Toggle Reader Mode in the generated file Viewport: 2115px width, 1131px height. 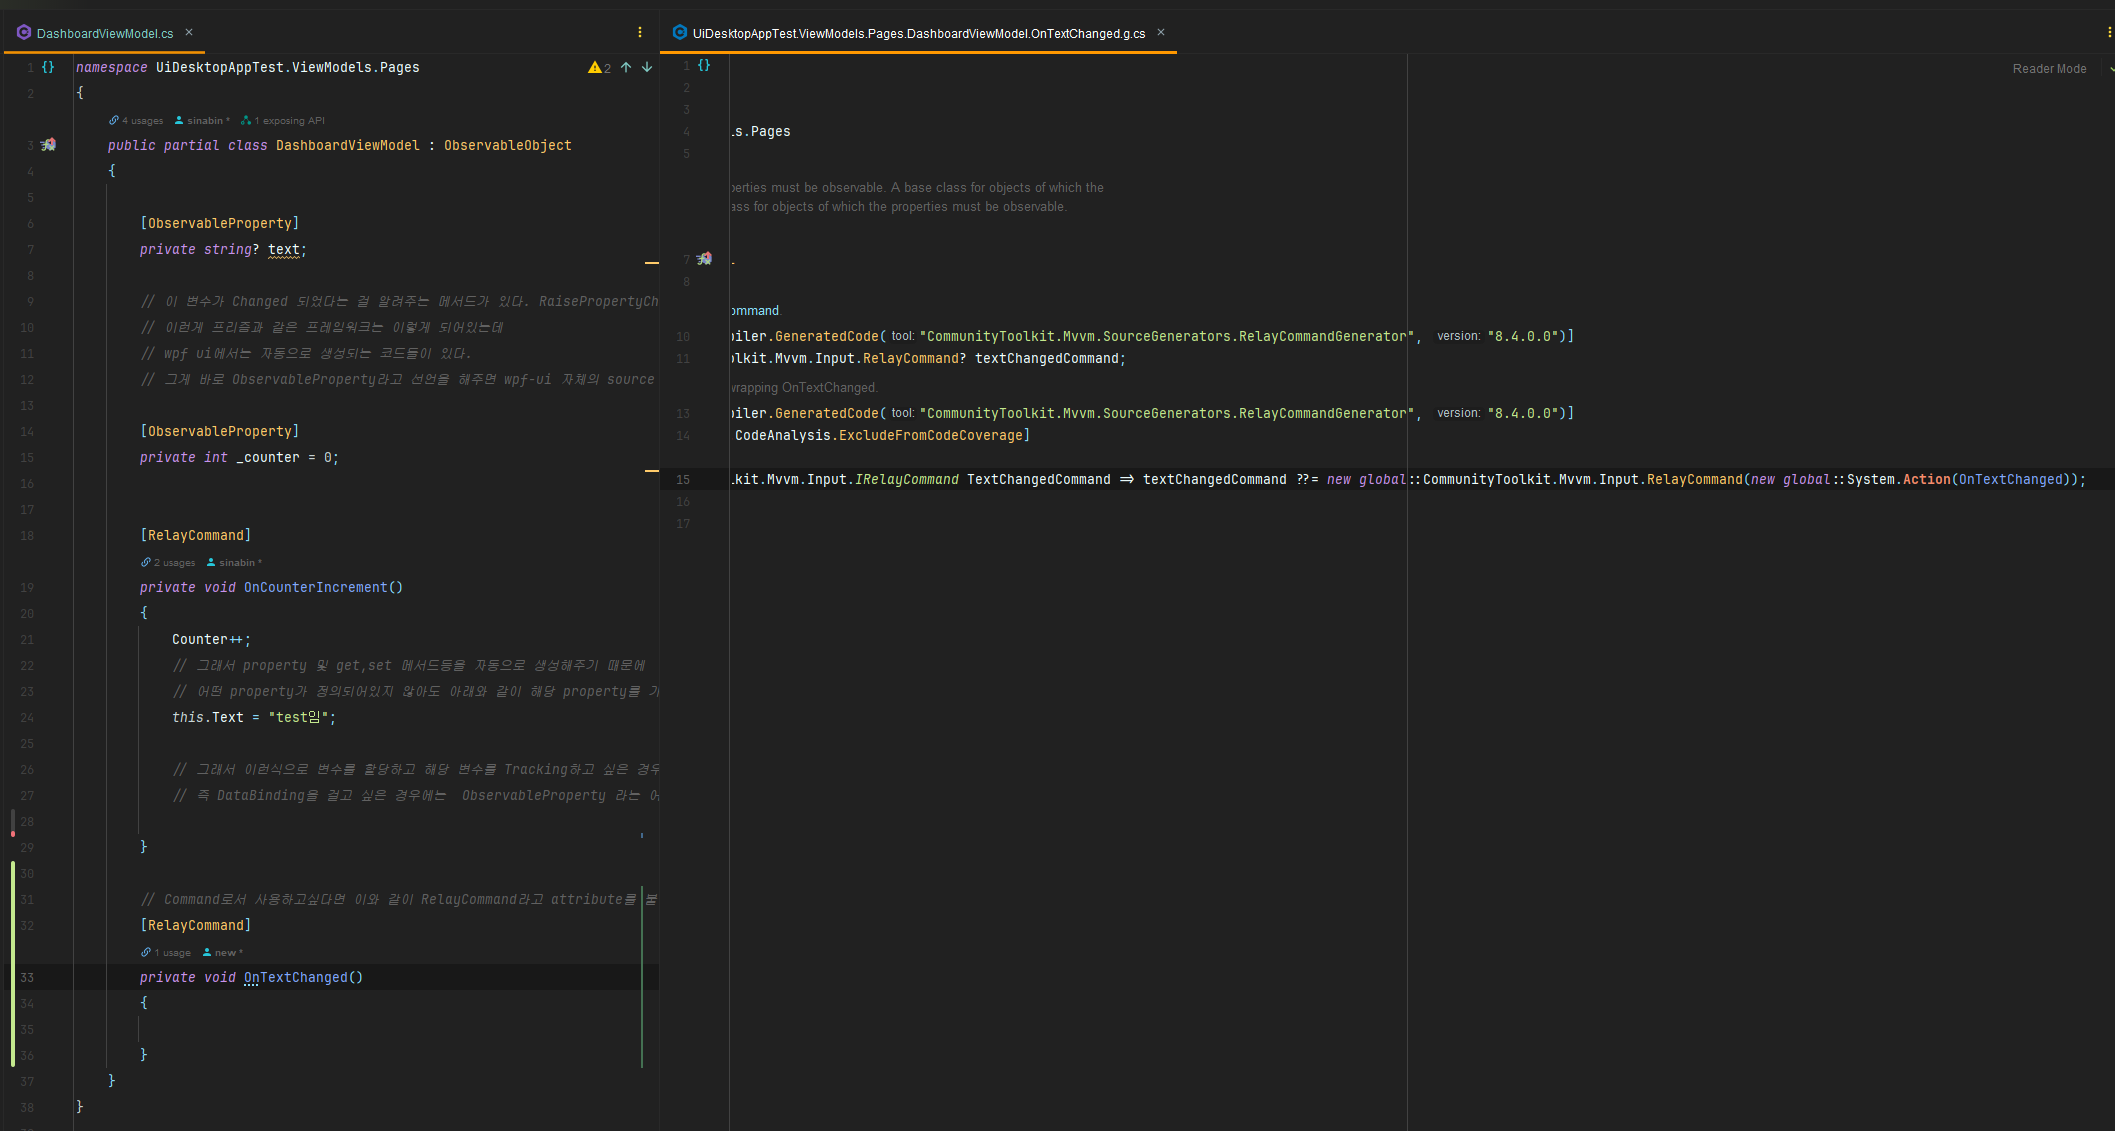2049,69
